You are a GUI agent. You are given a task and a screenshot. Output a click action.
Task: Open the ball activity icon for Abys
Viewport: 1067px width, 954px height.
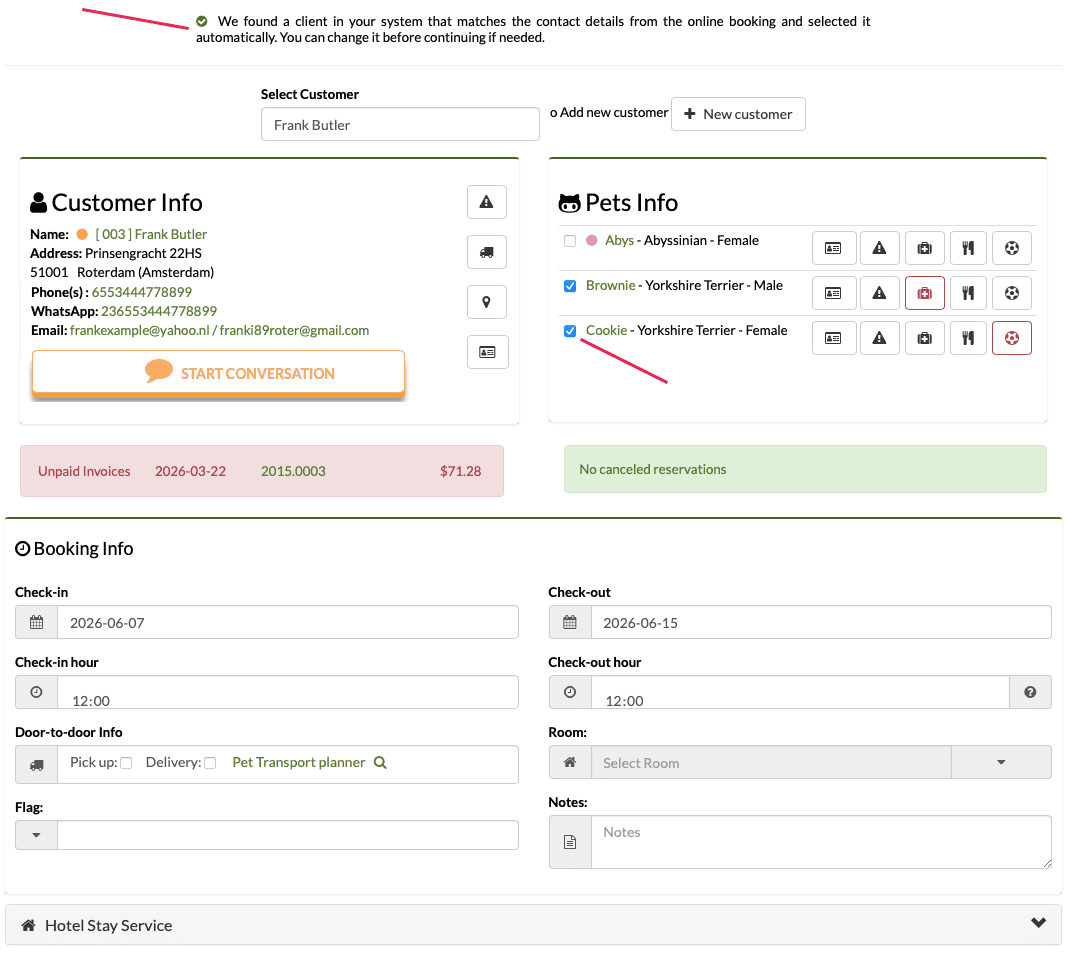[1012, 248]
